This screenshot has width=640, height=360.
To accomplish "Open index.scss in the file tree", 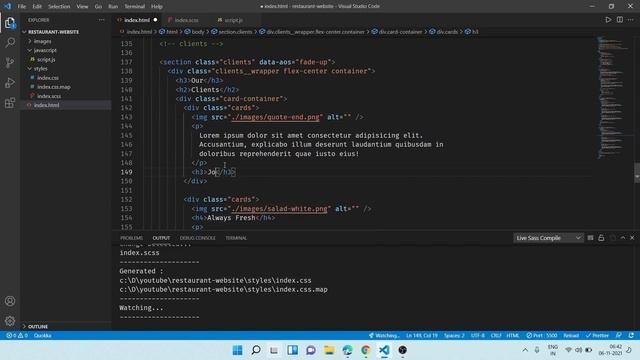I will pos(49,96).
